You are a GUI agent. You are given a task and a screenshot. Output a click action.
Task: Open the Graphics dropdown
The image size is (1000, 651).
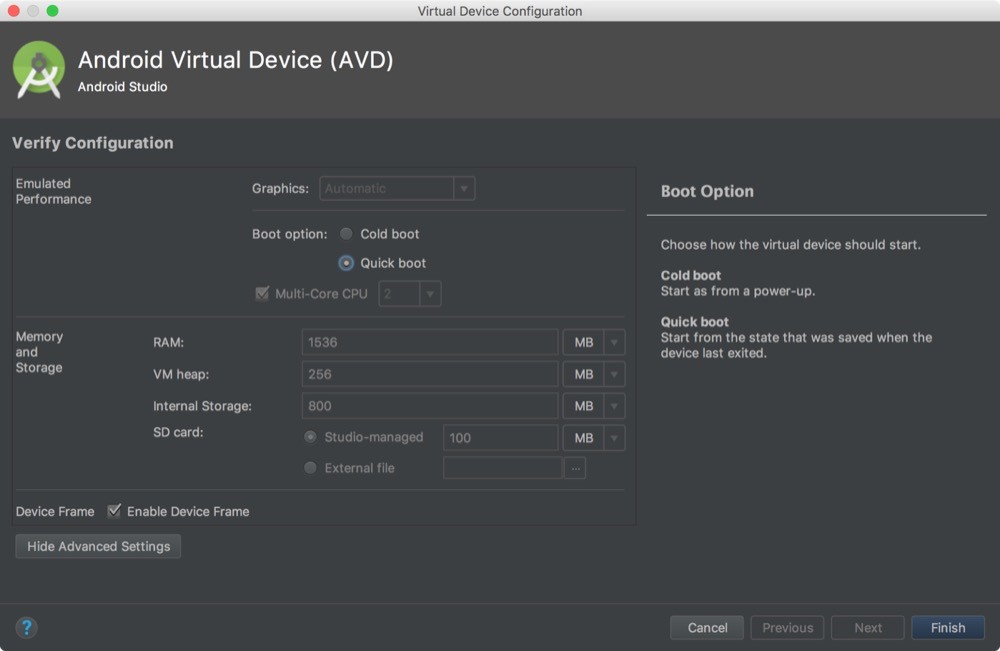[464, 188]
